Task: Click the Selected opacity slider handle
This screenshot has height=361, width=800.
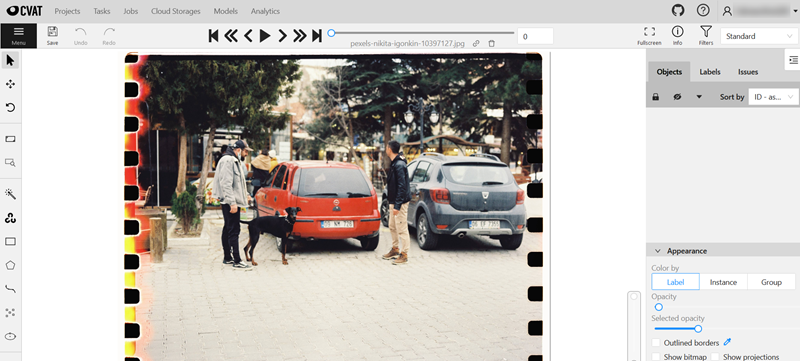Action: tap(698, 329)
